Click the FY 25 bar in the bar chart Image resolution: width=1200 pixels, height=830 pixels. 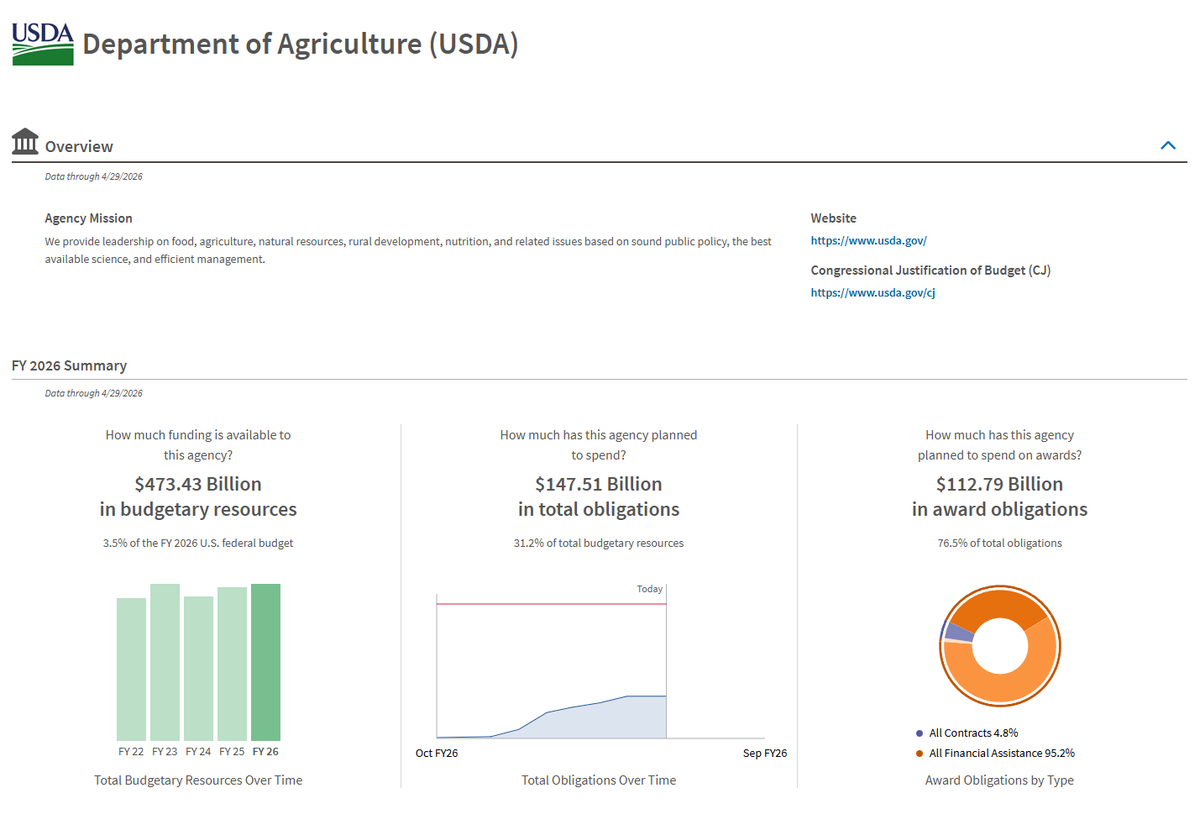click(x=232, y=664)
